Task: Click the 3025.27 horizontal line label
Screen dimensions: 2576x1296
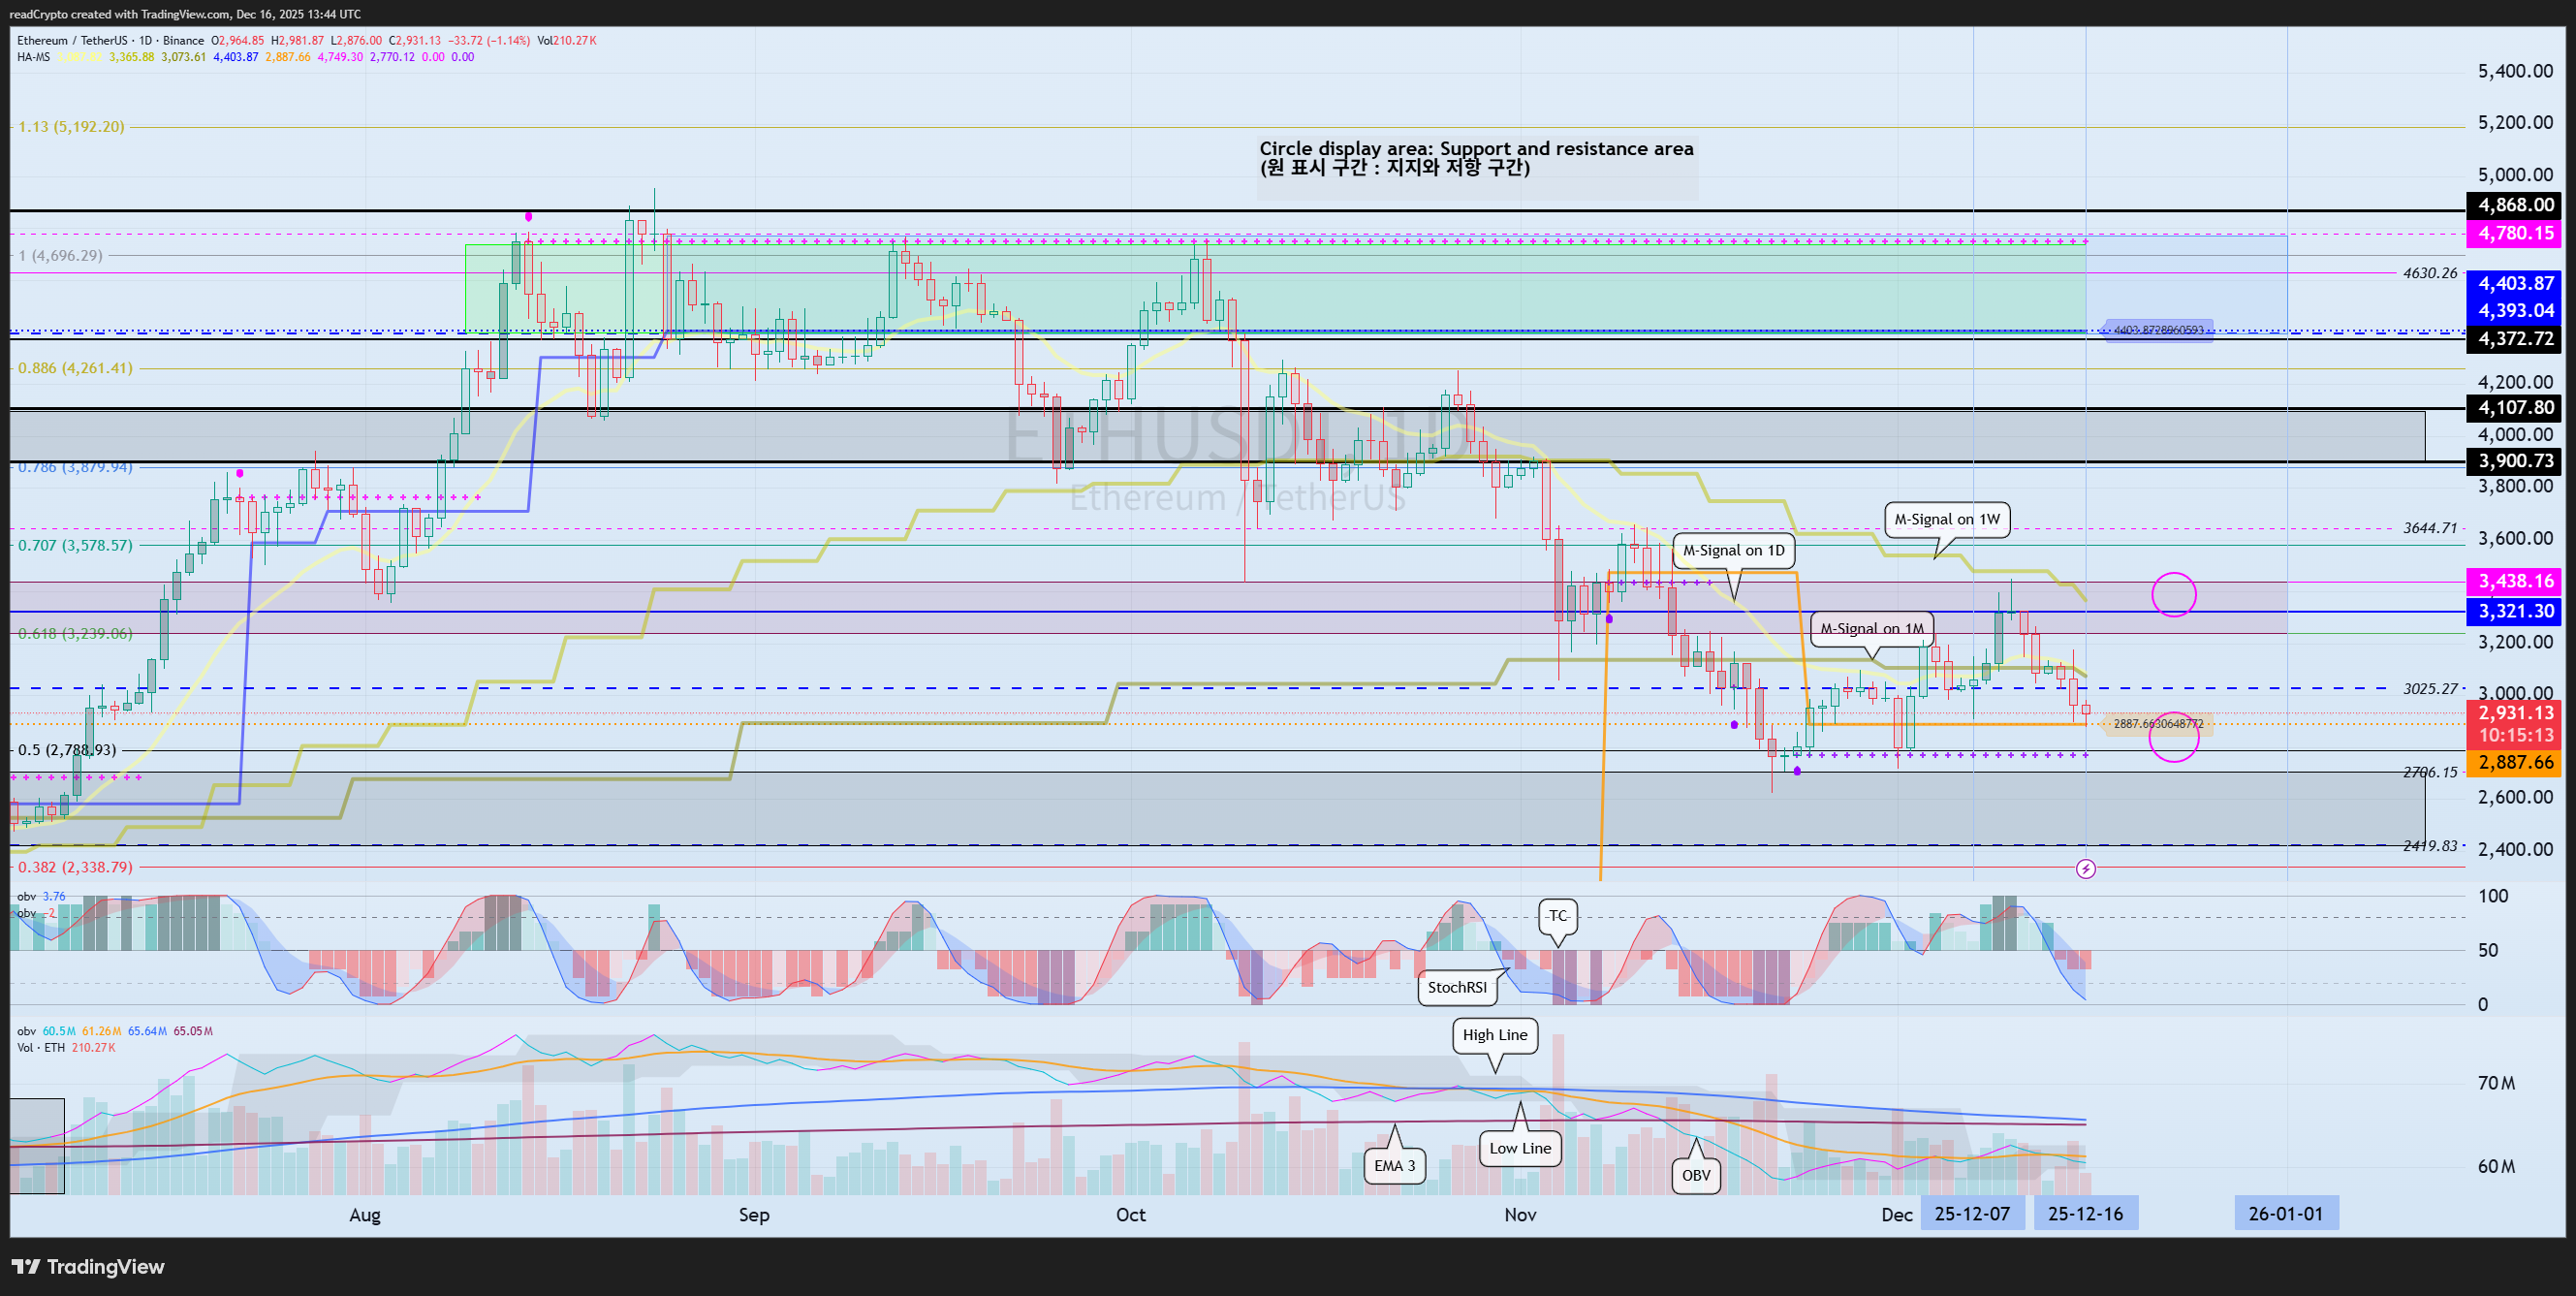Action: pos(2429,688)
